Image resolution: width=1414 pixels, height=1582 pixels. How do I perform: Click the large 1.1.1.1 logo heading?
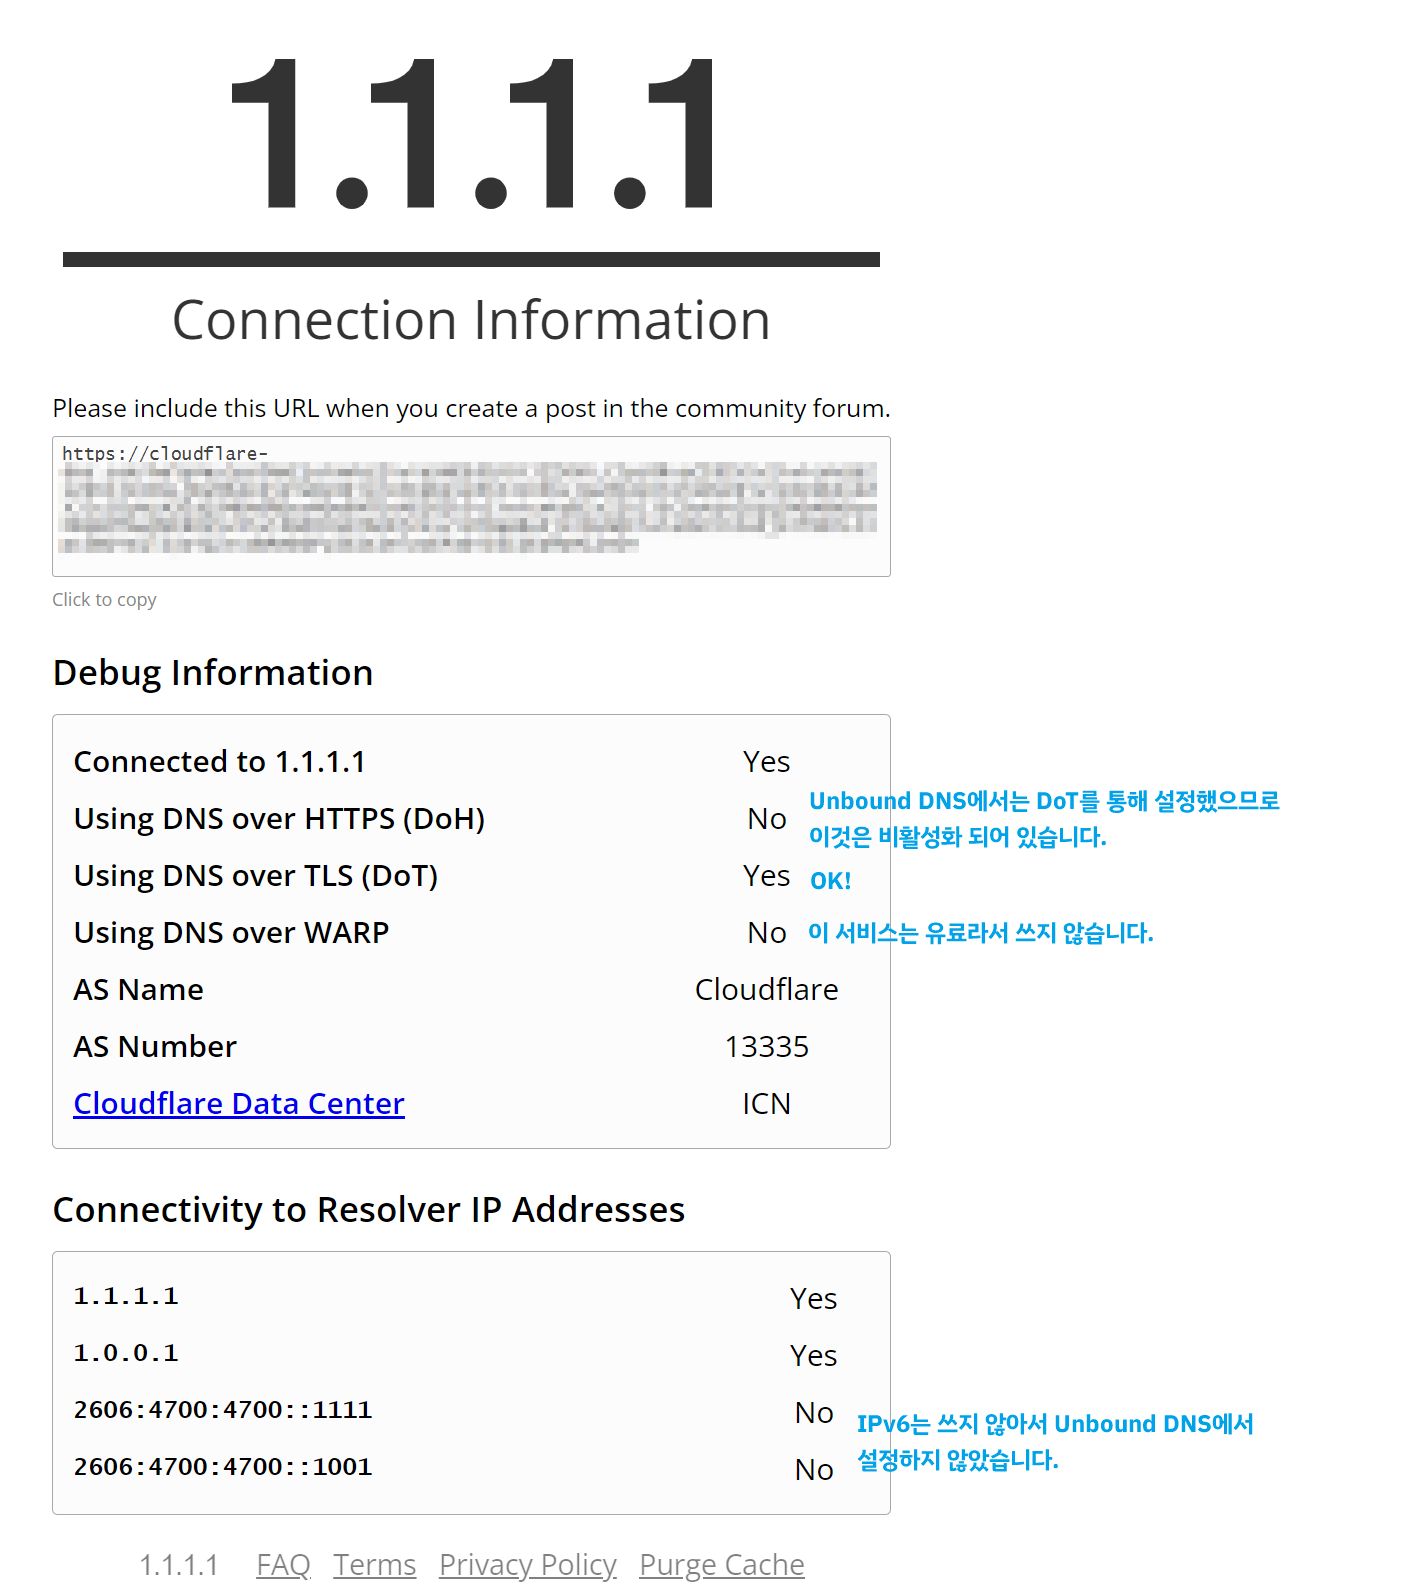[471, 134]
